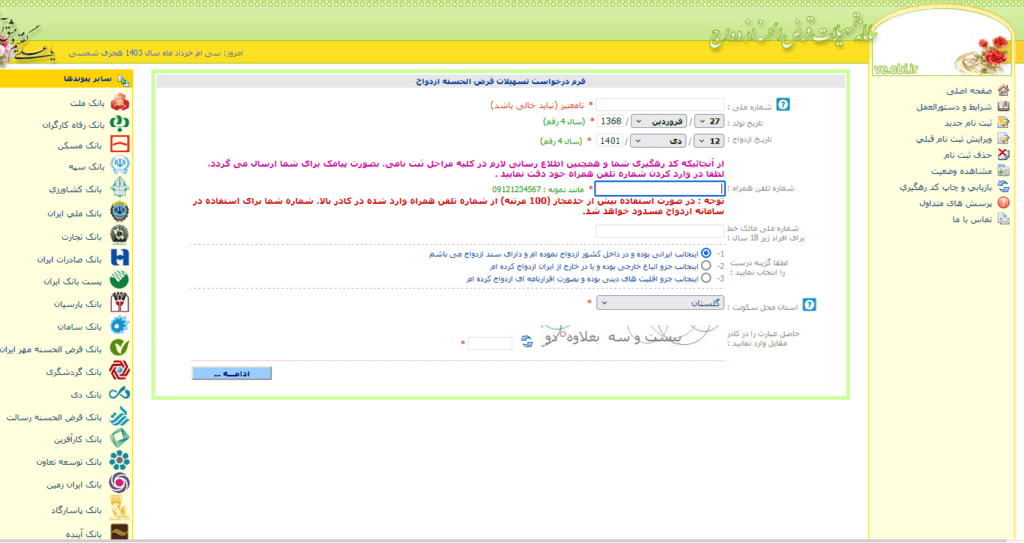
Task: Refresh the captcha image
Action: click(527, 341)
